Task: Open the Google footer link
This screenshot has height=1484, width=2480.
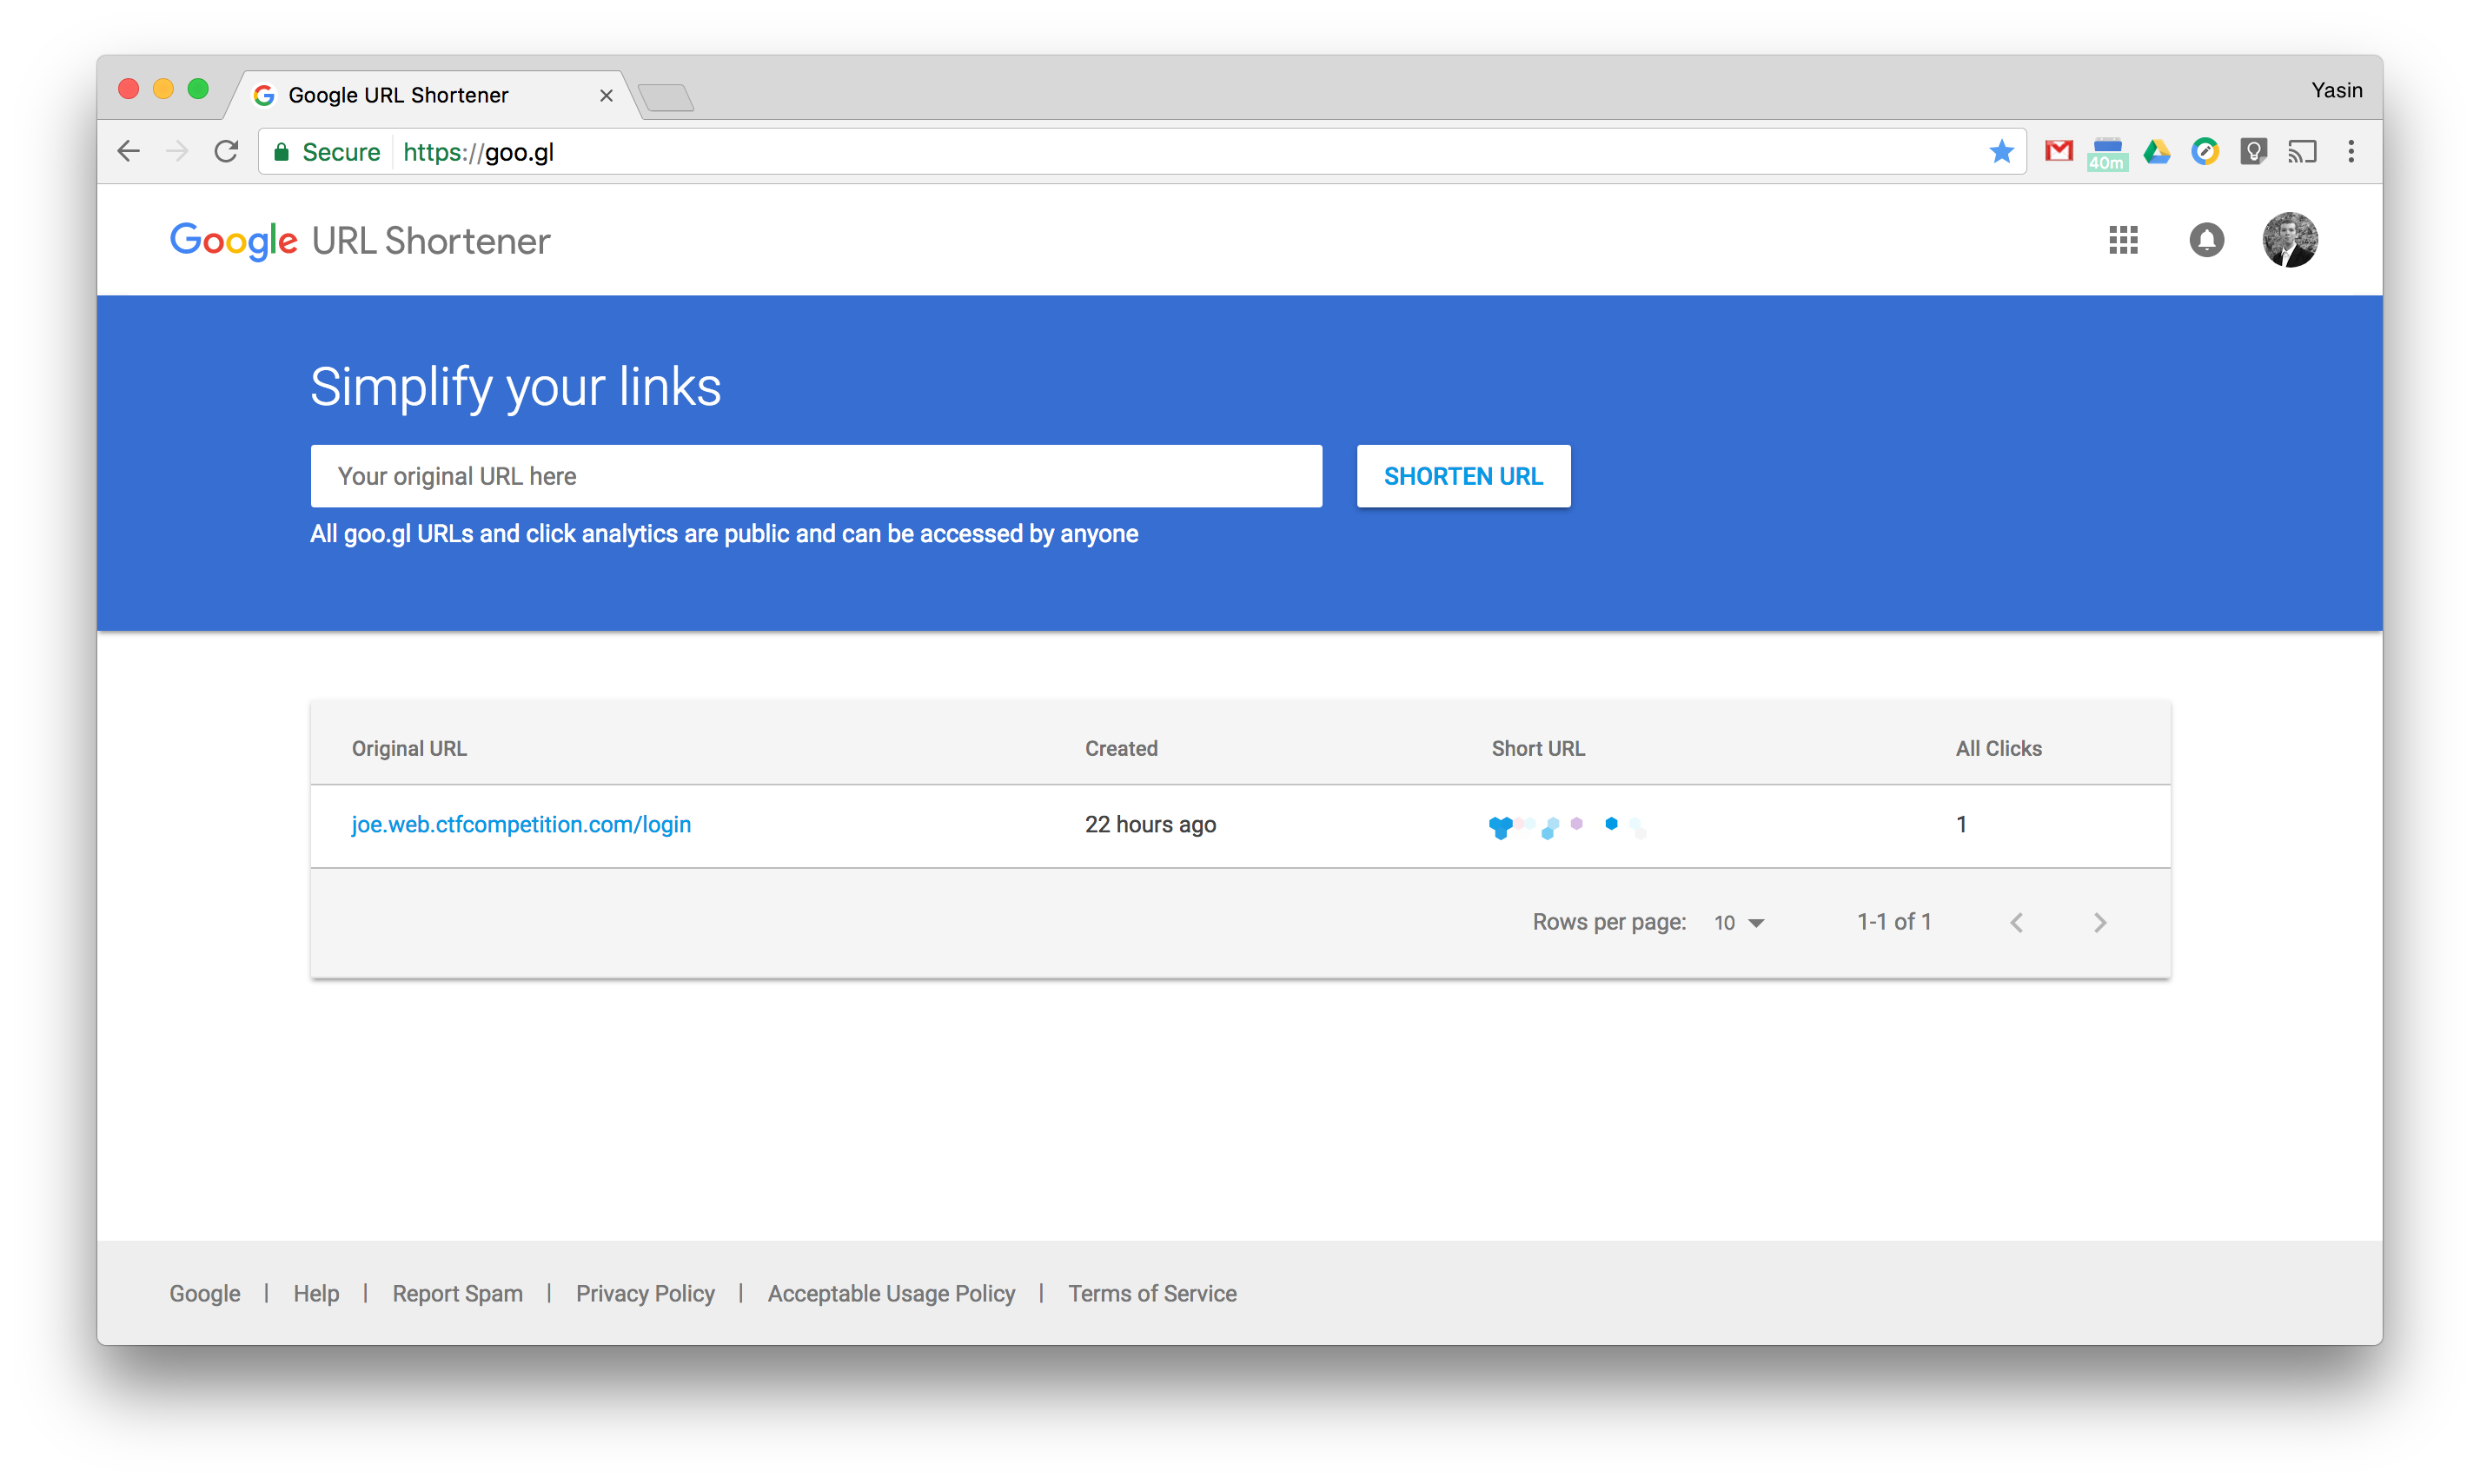Action: coord(205,1293)
